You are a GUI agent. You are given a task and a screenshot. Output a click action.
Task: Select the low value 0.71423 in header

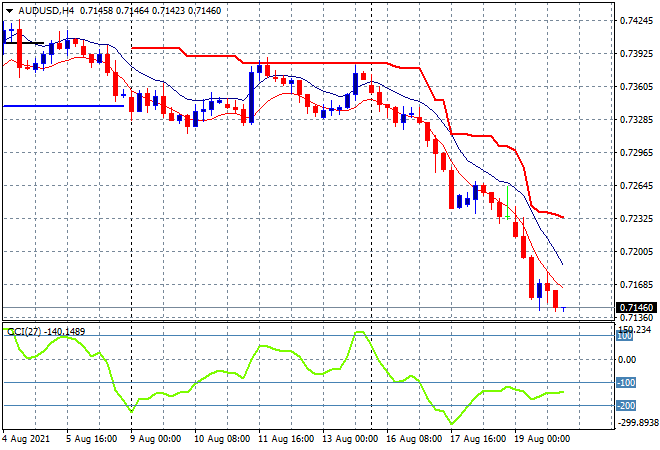point(168,11)
